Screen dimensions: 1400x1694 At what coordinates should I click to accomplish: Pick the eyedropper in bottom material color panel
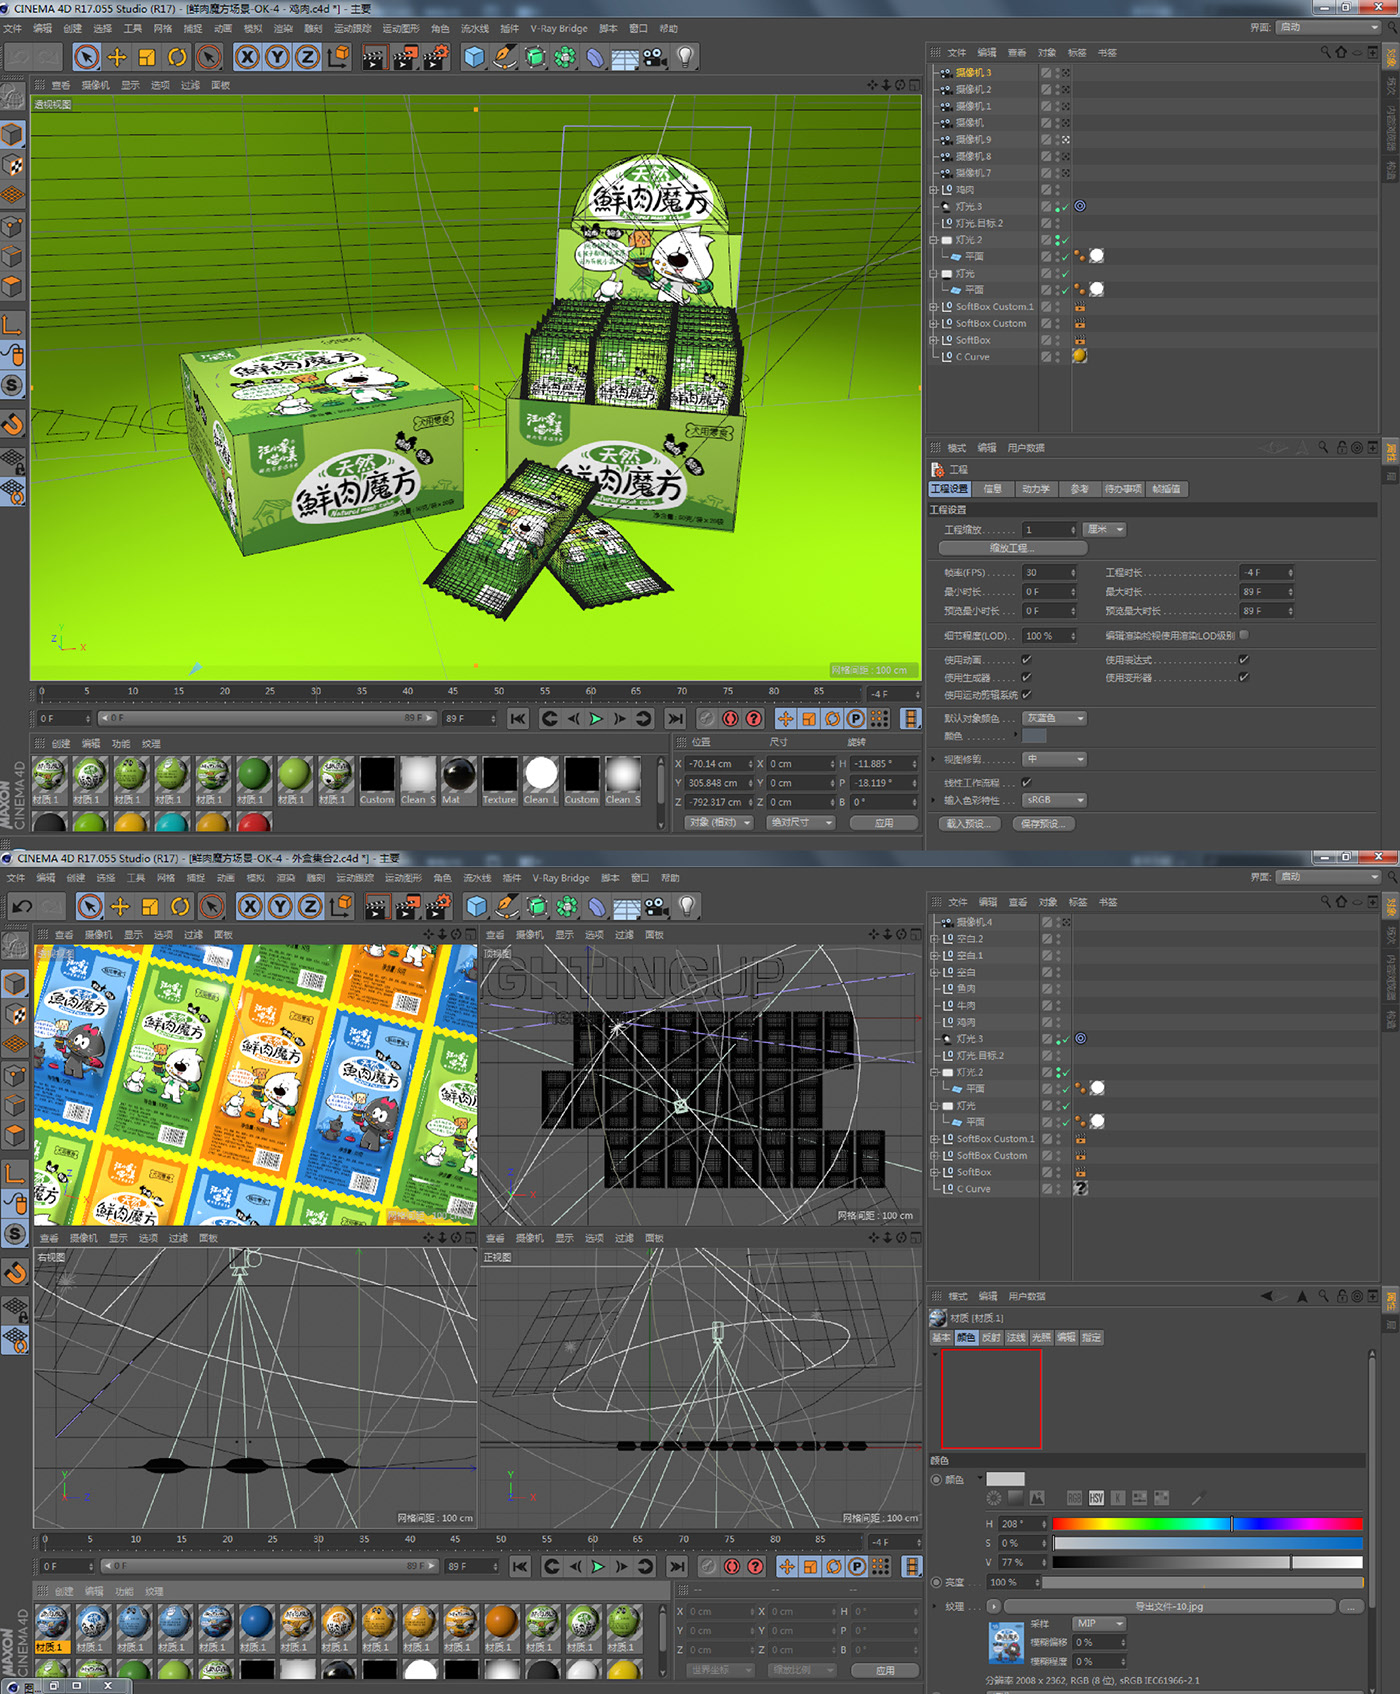pyautogui.click(x=1197, y=1497)
